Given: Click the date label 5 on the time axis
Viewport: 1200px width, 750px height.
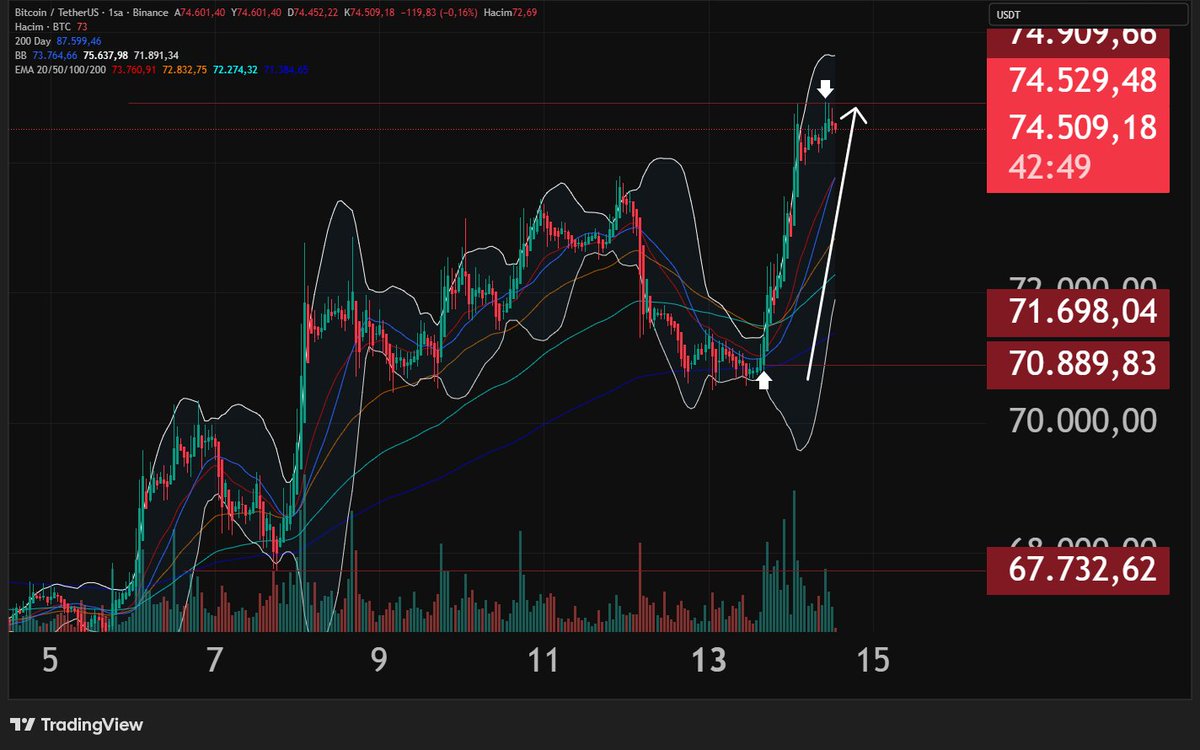Looking at the screenshot, I should 51,661.
